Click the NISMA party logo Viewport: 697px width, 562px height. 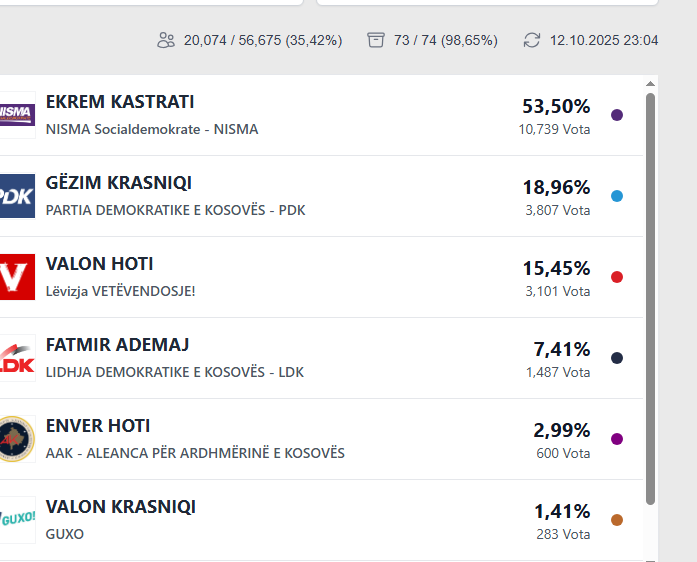(17, 115)
